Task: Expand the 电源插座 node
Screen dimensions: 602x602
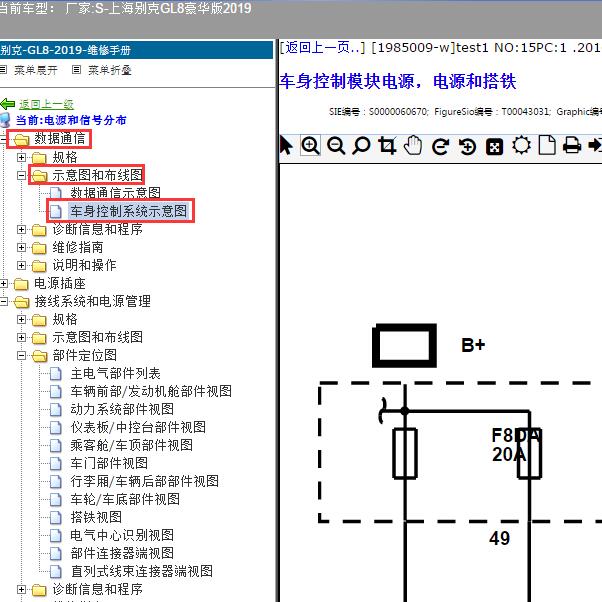Action: (x=3, y=284)
